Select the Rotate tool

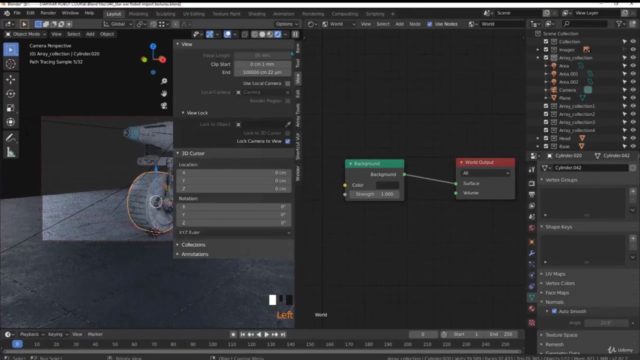click(11, 93)
